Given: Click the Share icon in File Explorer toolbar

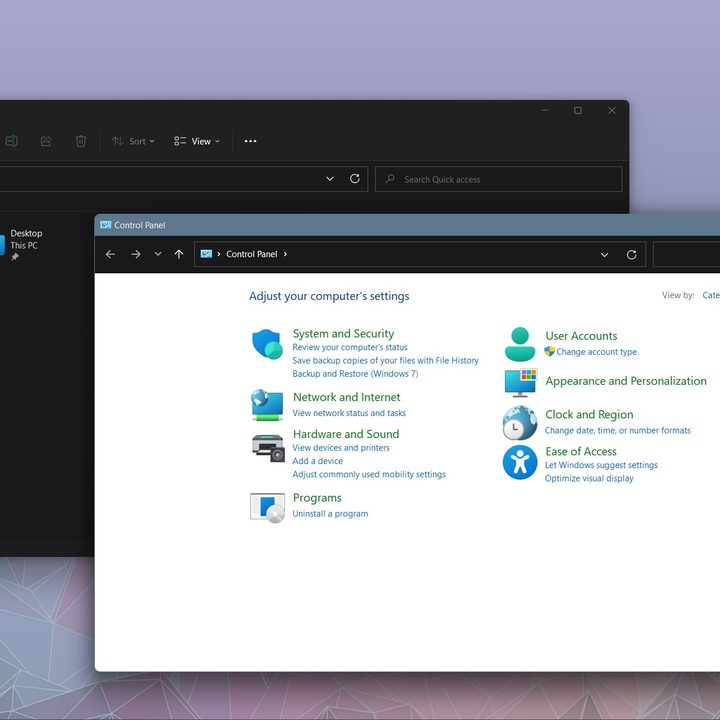Looking at the screenshot, I should (46, 141).
